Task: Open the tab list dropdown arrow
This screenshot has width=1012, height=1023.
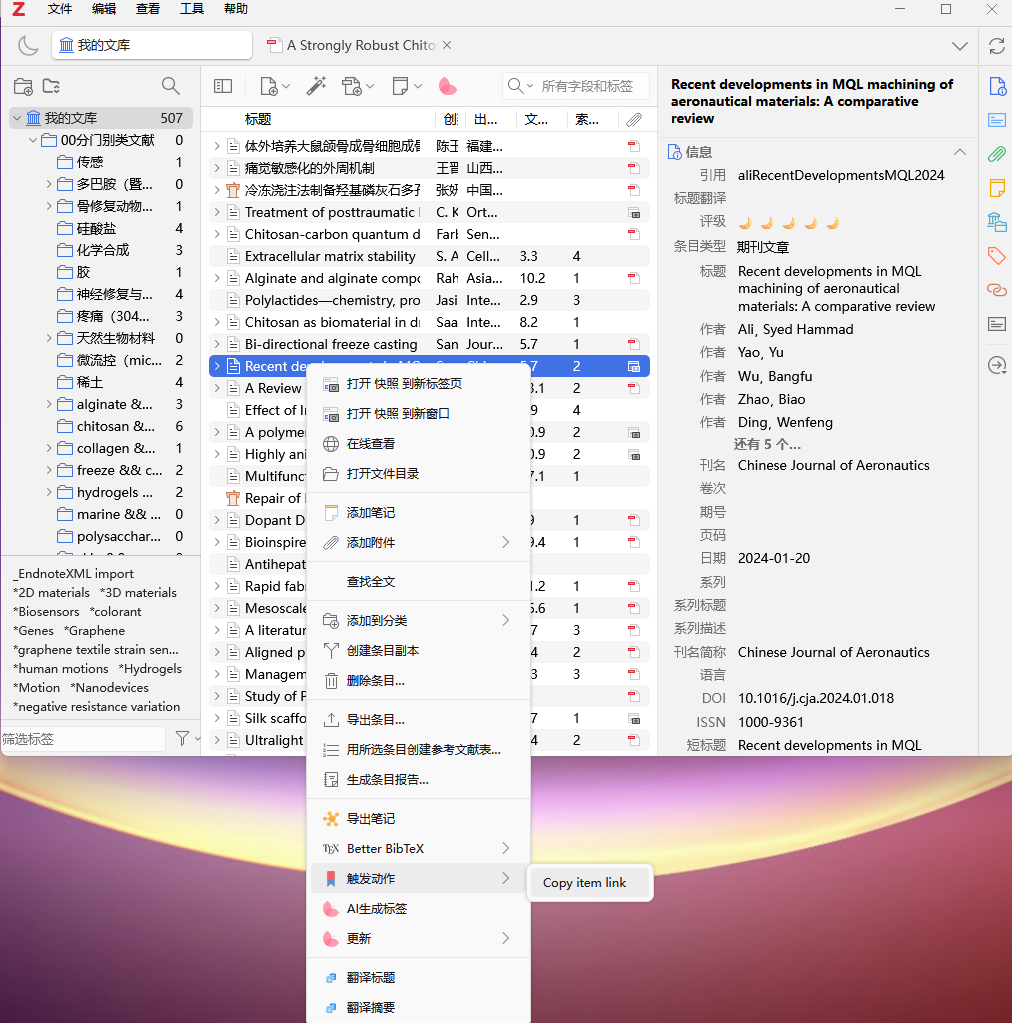Action: coord(960,46)
